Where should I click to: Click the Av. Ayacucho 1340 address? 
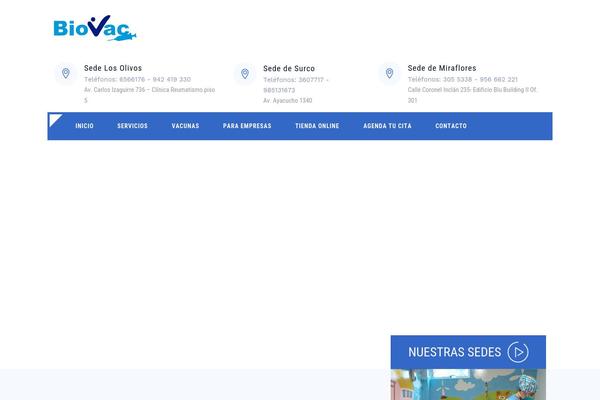pyautogui.click(x=288, y=101)
